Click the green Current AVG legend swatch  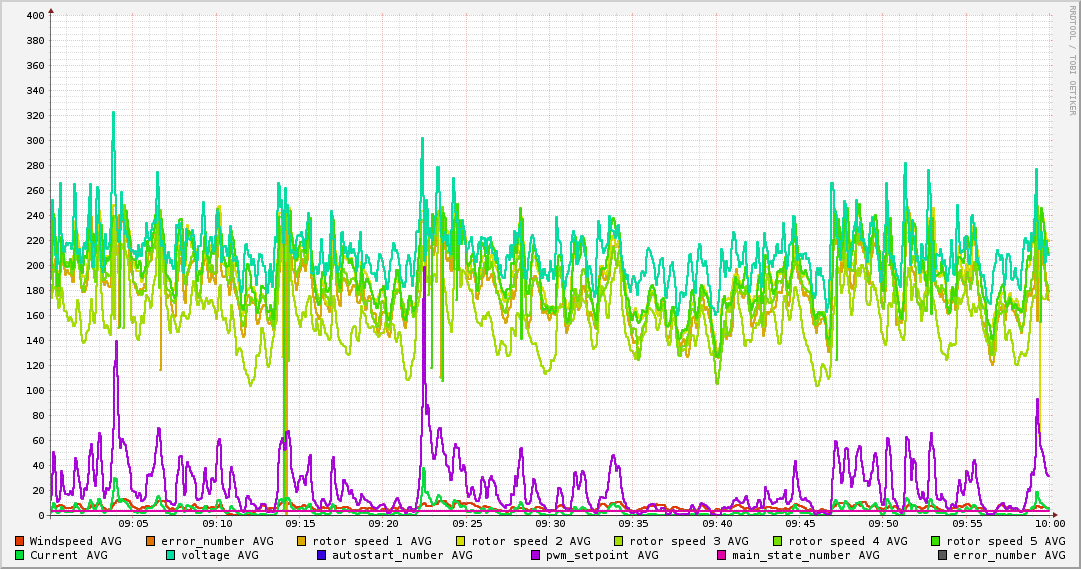(19, 555)
